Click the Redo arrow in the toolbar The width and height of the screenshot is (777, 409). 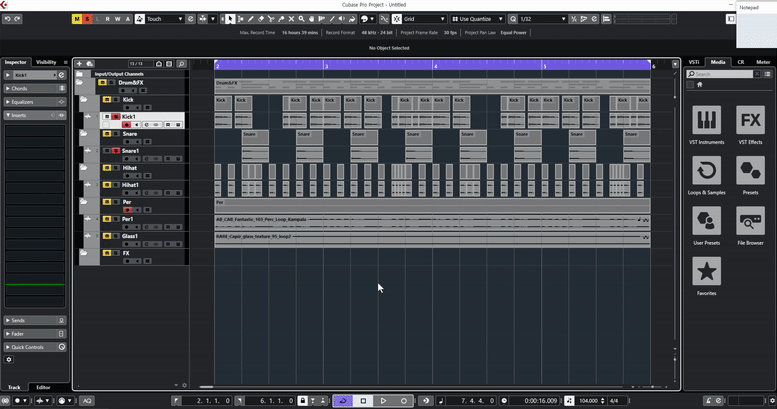click(17, 19)
